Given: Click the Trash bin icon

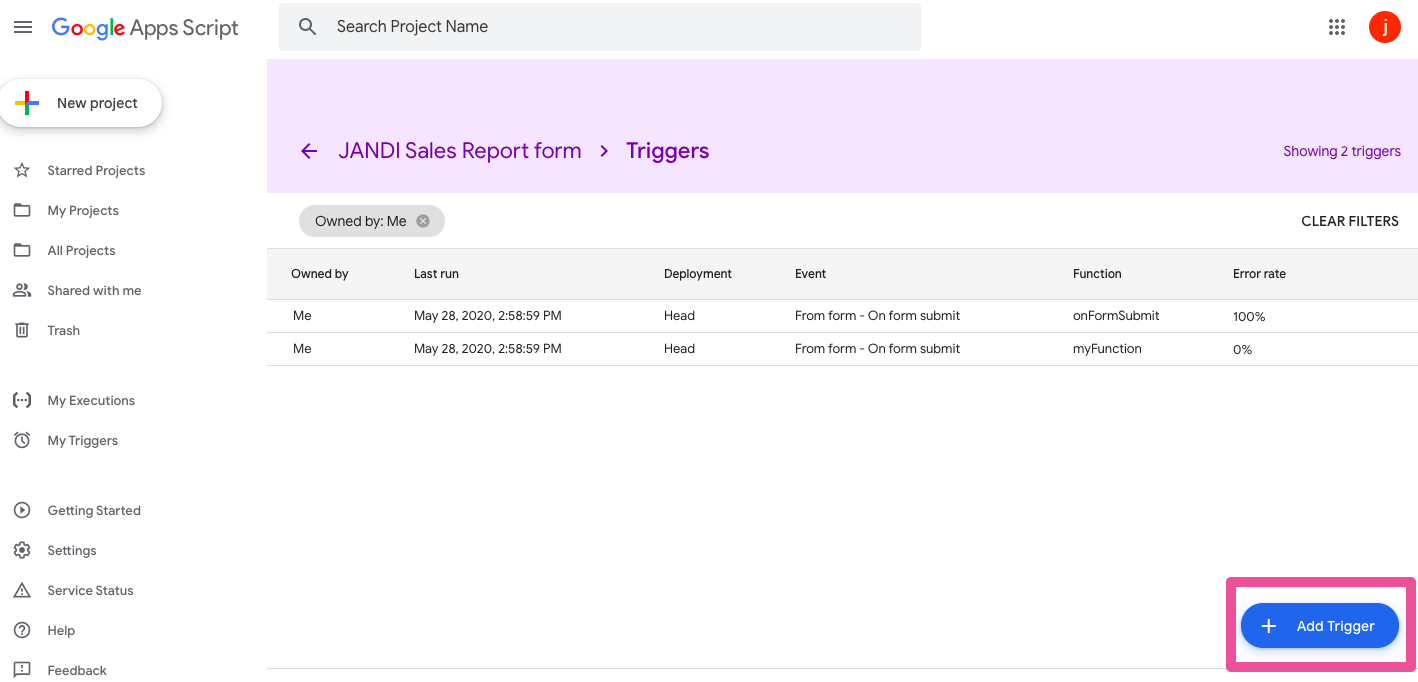Looking at the screenshot, I should pos(22,330).
